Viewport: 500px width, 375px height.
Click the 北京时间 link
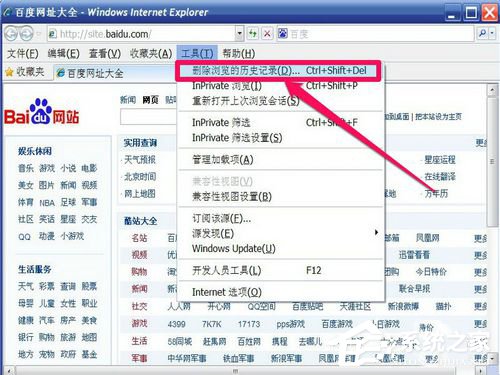[x=140, y=177]
